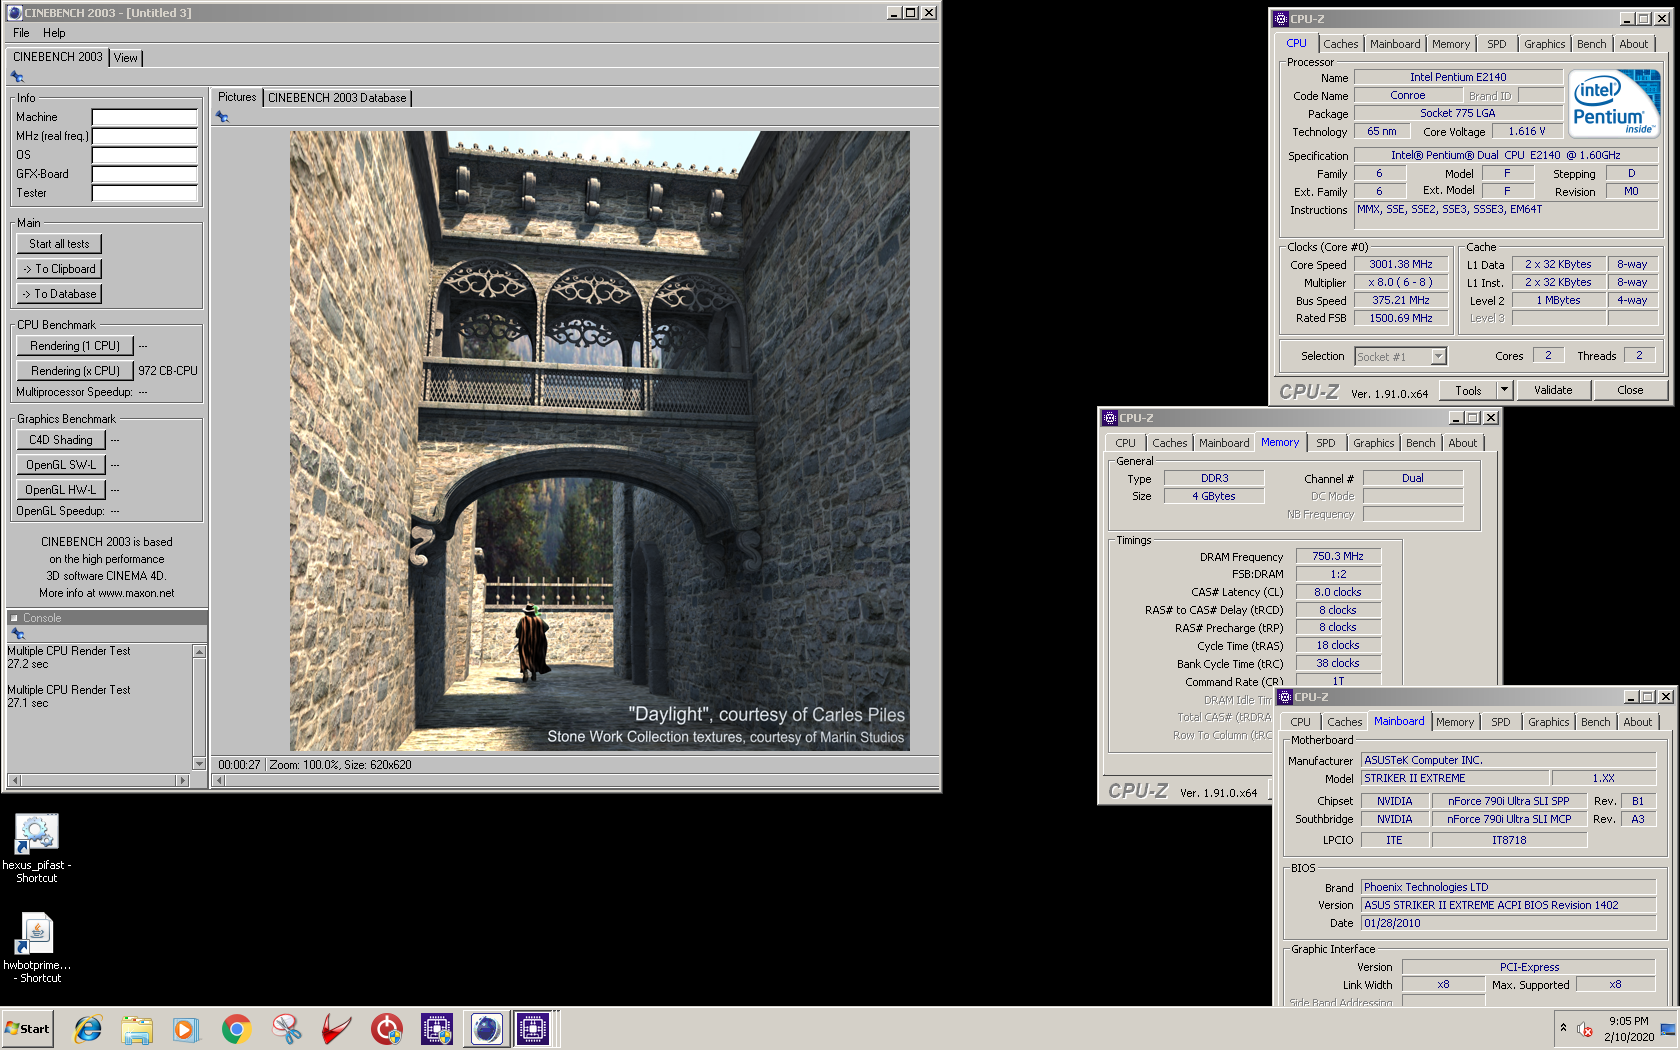Click the To Clipboard button
The width and height of the screenshot is (1680, 1050).
(59, 269)
